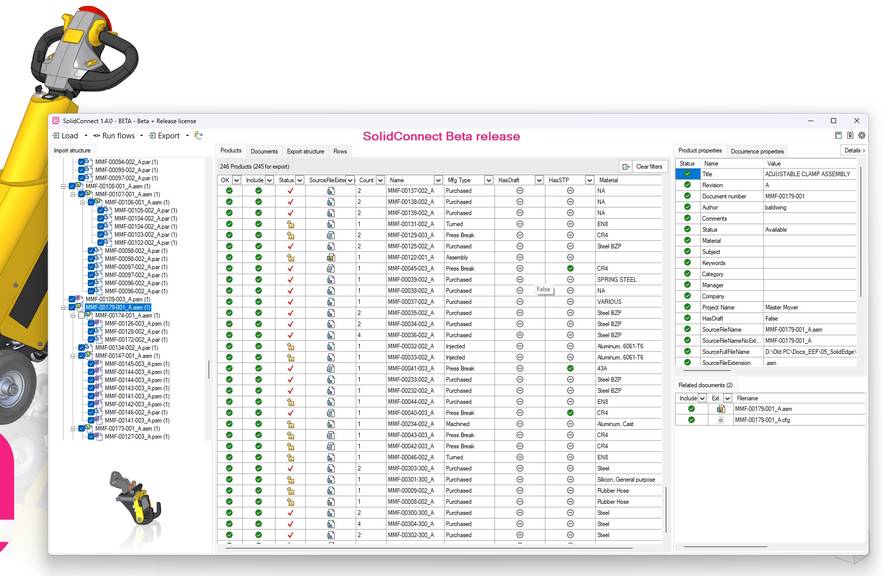Open the Status column filter dropdown
882x576 pixels.
coord(301,180)
